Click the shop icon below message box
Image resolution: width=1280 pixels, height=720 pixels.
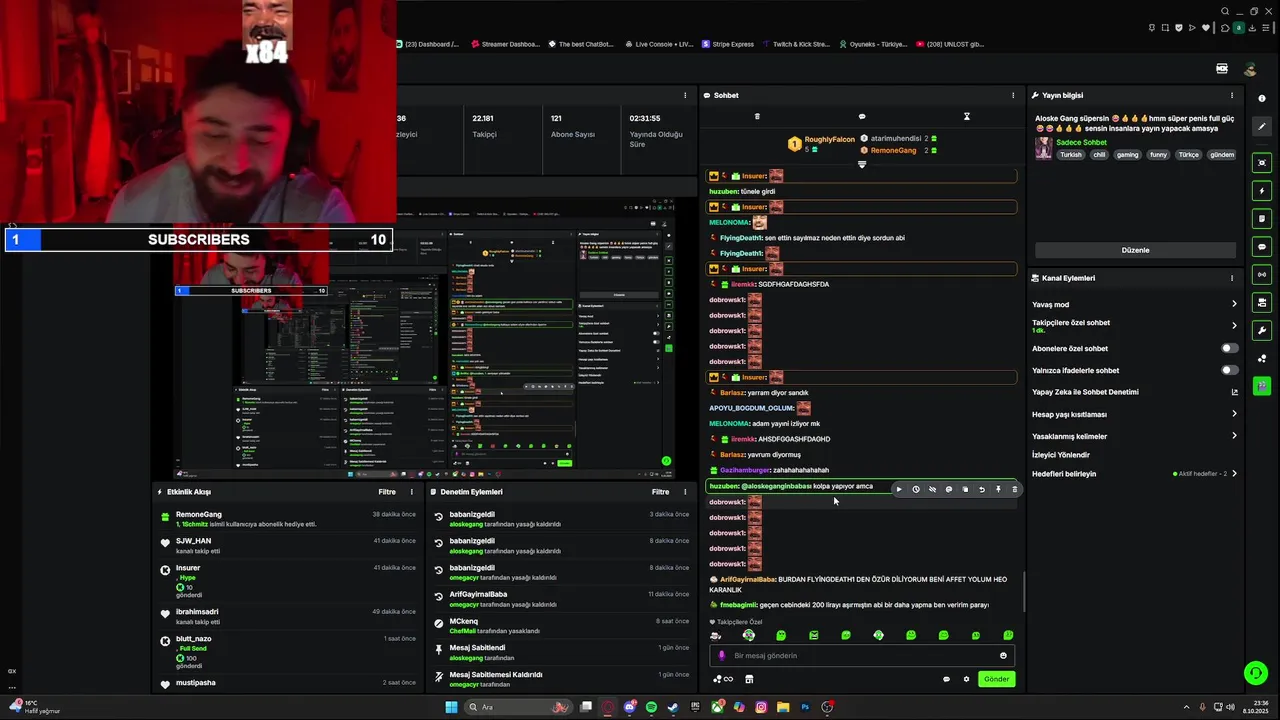tap(749, 679)
